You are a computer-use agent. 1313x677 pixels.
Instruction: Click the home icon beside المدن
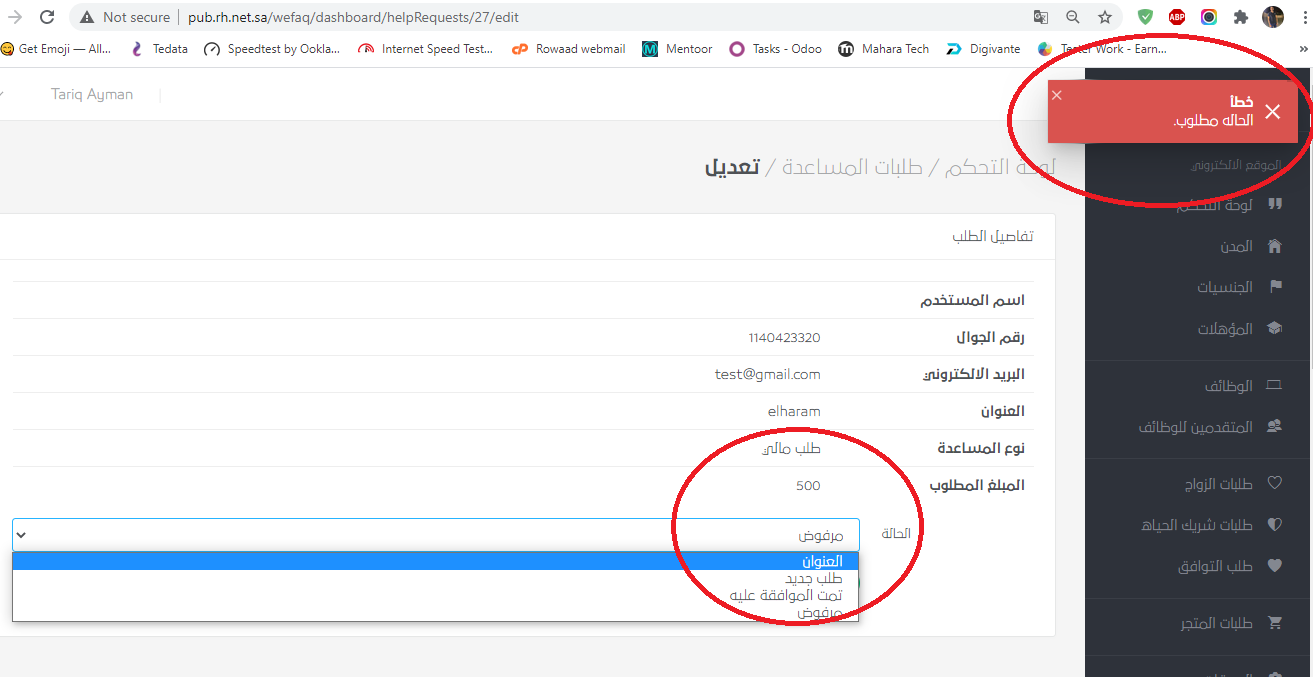pos(1274,246)
